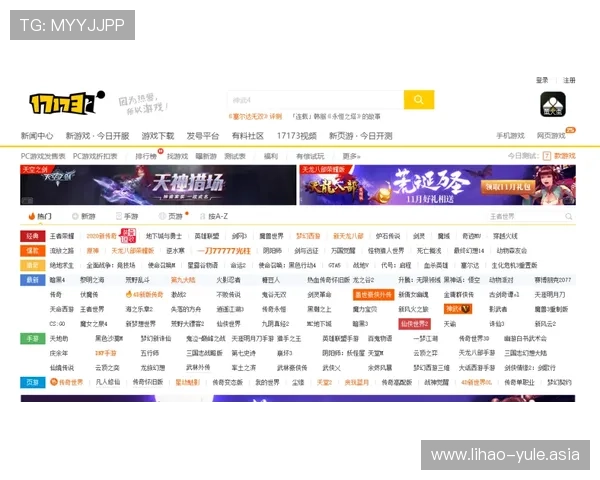Viewport: 600px width, 480px height.
Task: Click the search icon in the 王者世界 filter box
Action: [569, 217]
